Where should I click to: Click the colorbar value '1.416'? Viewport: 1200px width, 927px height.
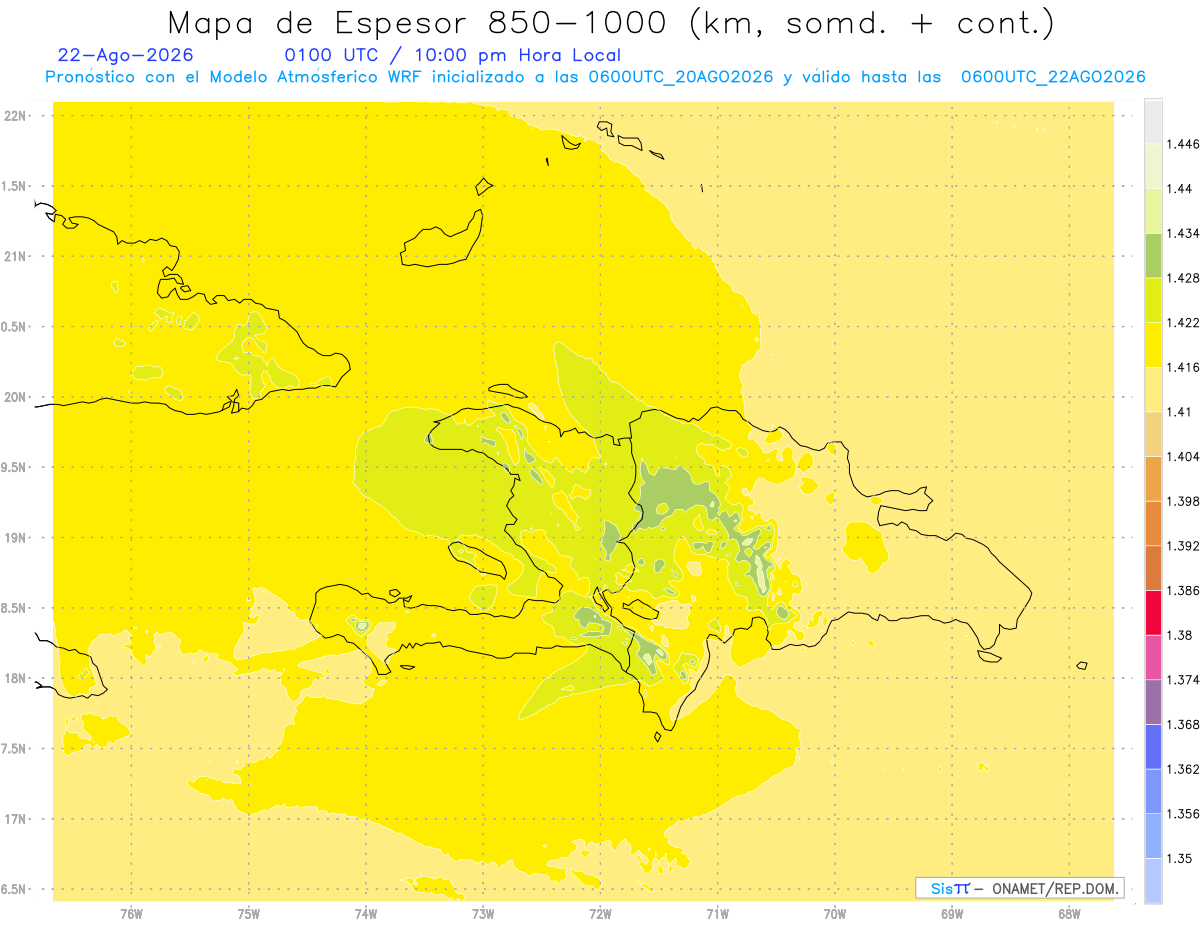[1183, 367]
